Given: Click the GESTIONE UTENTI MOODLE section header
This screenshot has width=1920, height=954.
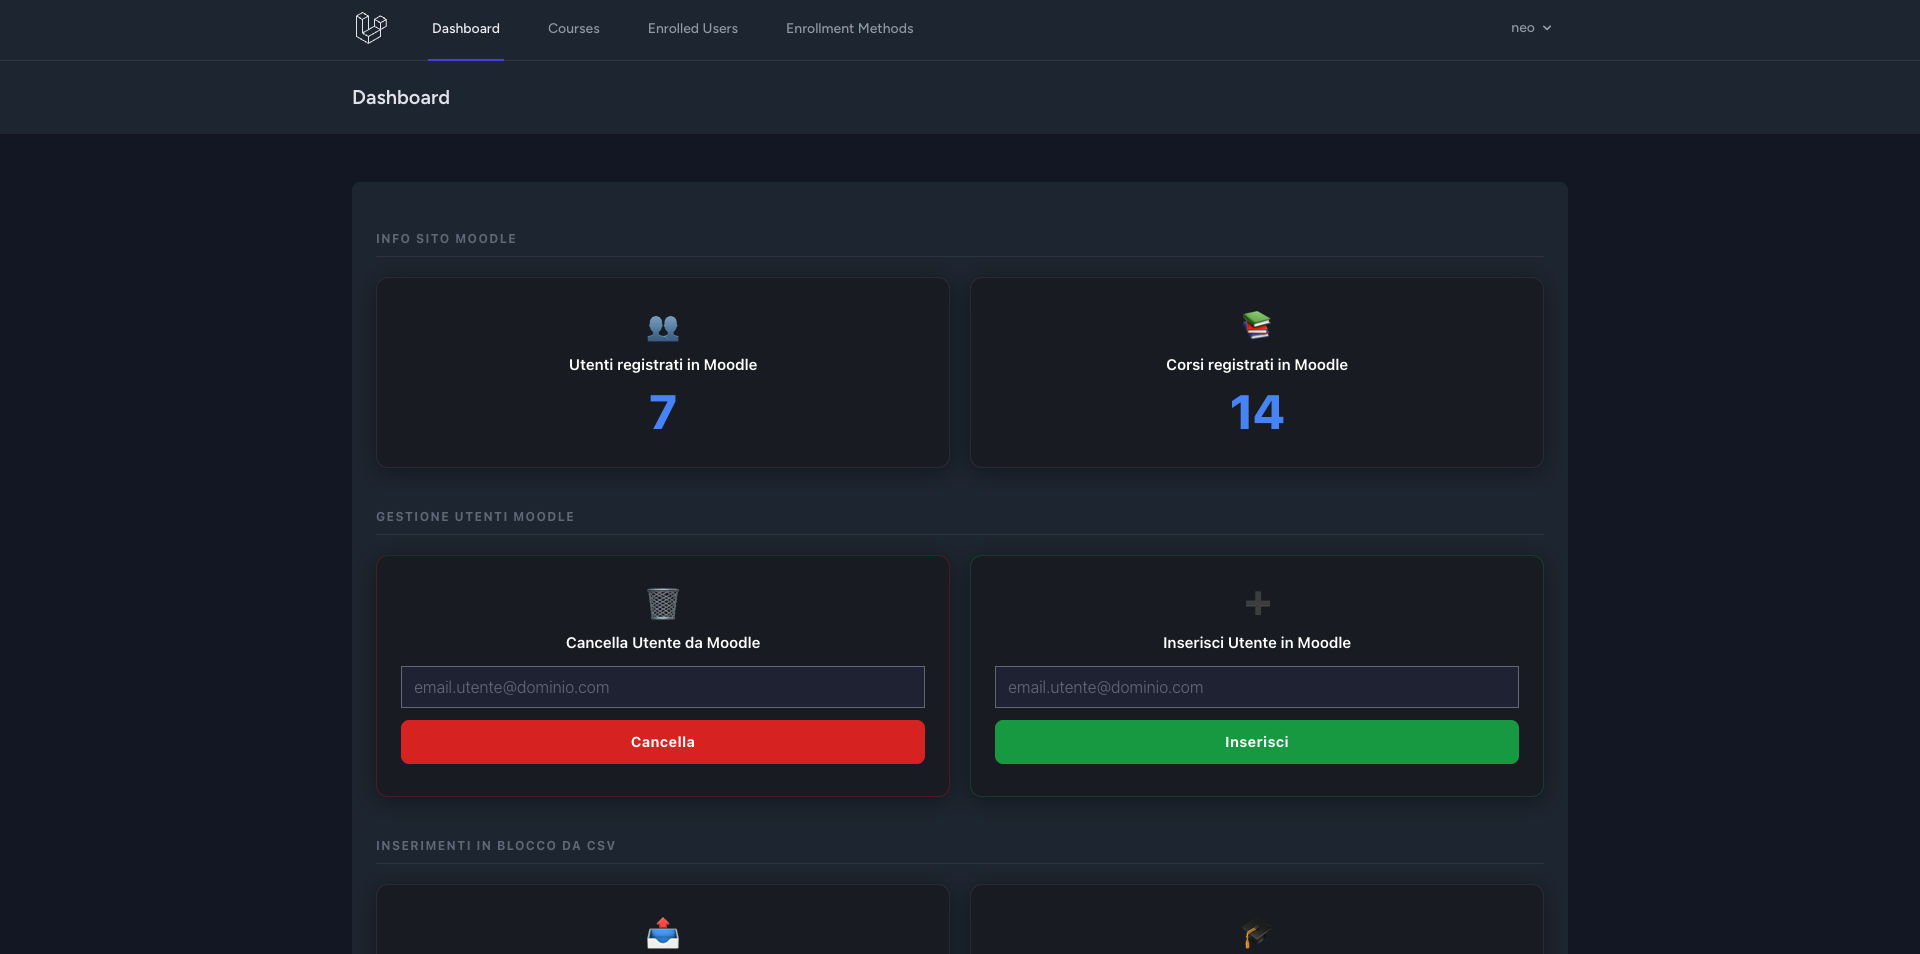Looking at the screenshot, I should [x=475, y=517].
